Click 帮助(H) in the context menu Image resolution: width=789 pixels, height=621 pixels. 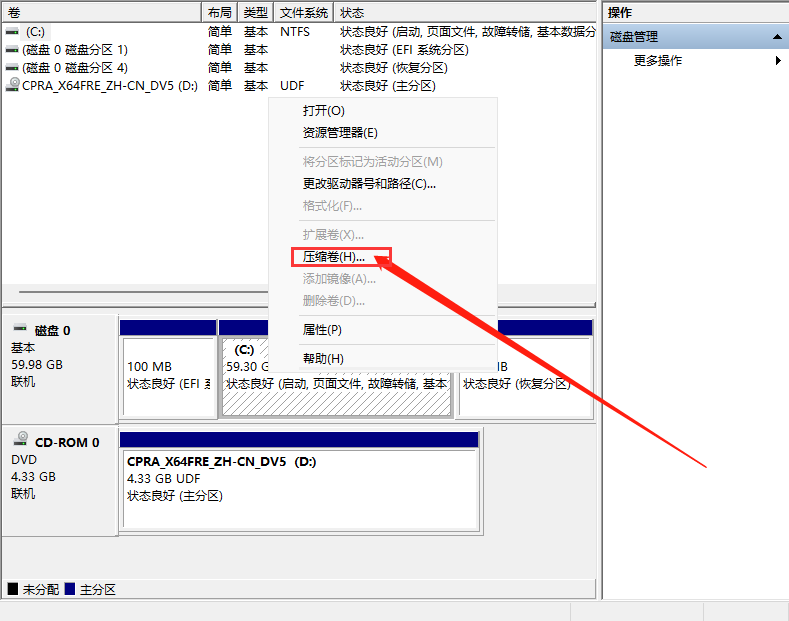pyautogui.click(x=323, y=359)
